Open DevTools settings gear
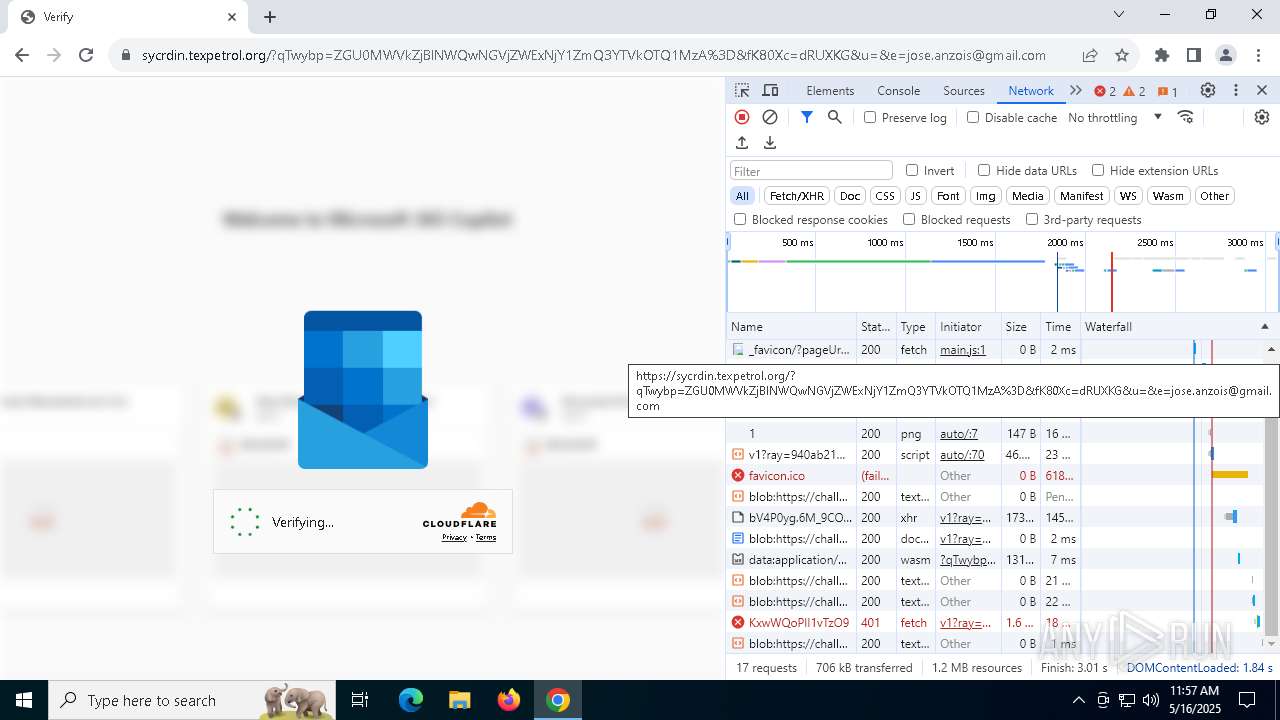The image size is (1280, 720). (x=1208, y=90)
